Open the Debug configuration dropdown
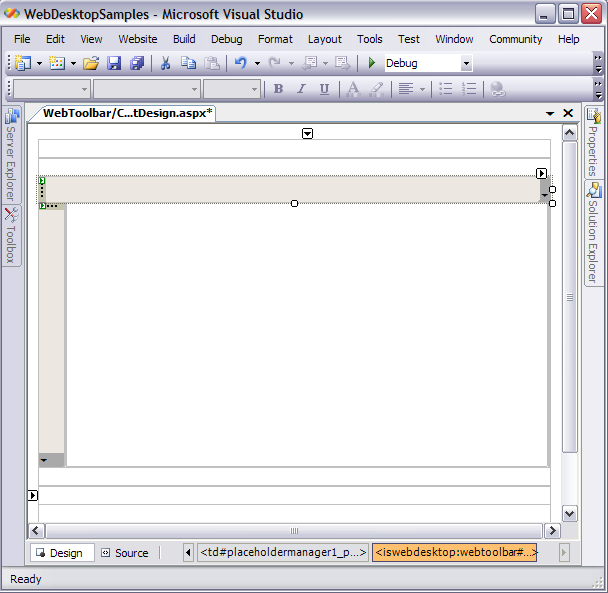The height and width of the screenshot is (593, 608). pos(466,63)
